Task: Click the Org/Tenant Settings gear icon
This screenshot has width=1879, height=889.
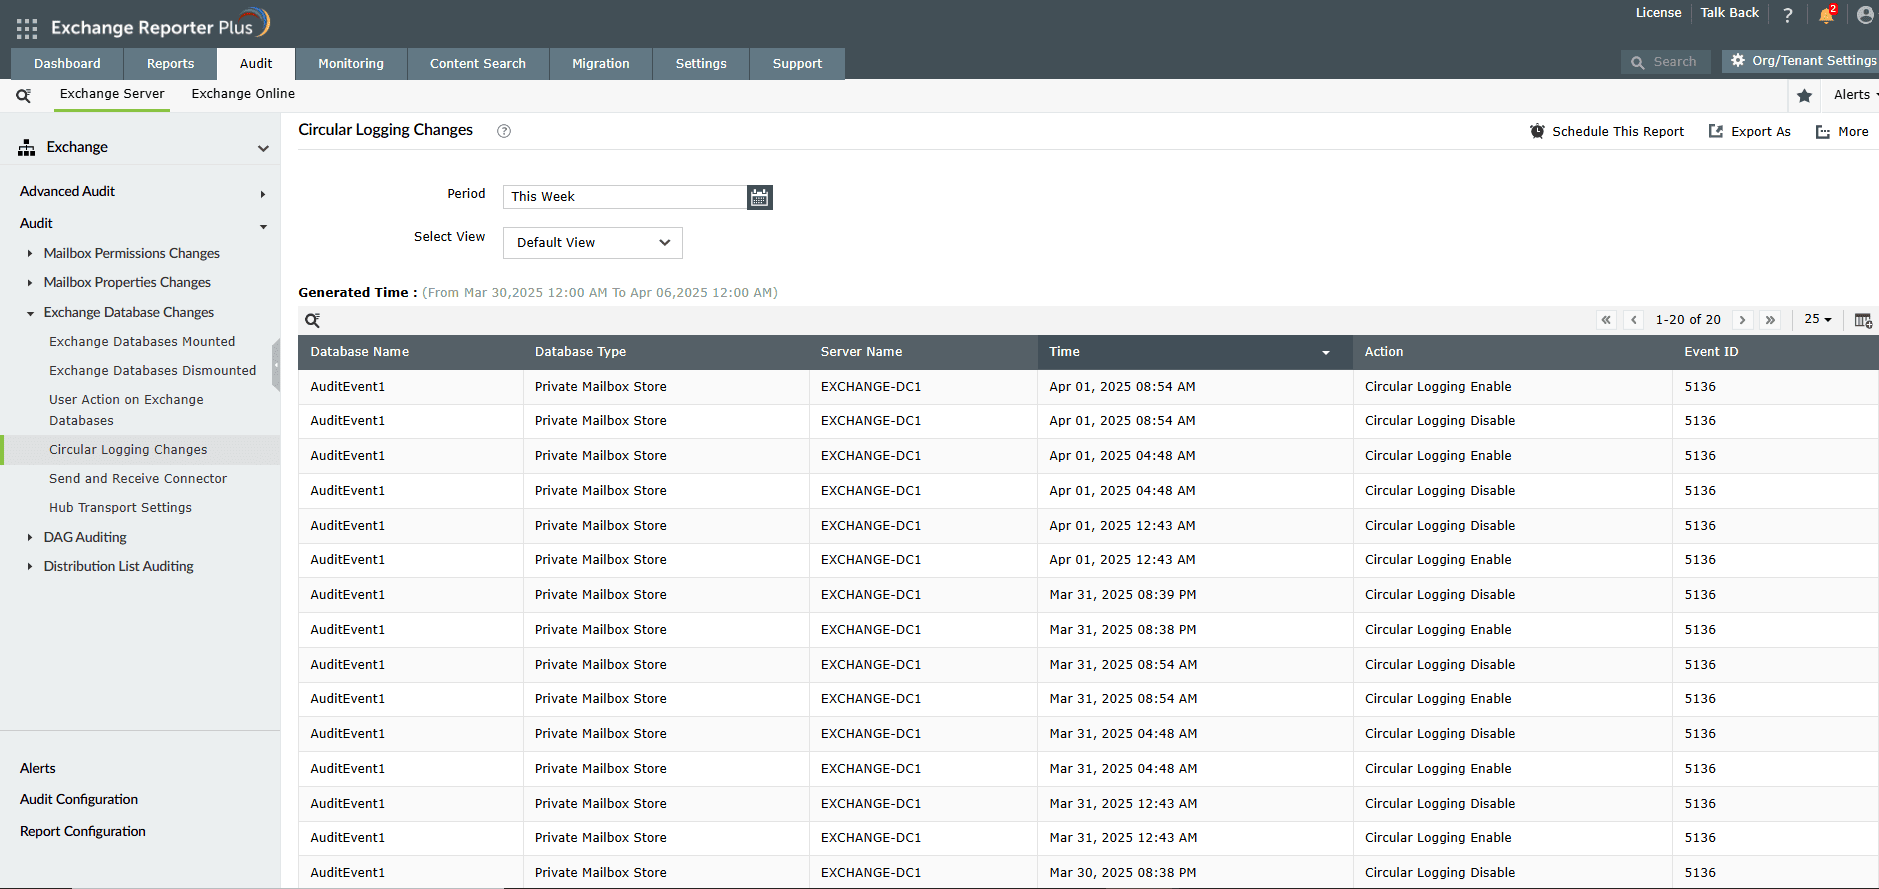Action: click(1738, 61)
